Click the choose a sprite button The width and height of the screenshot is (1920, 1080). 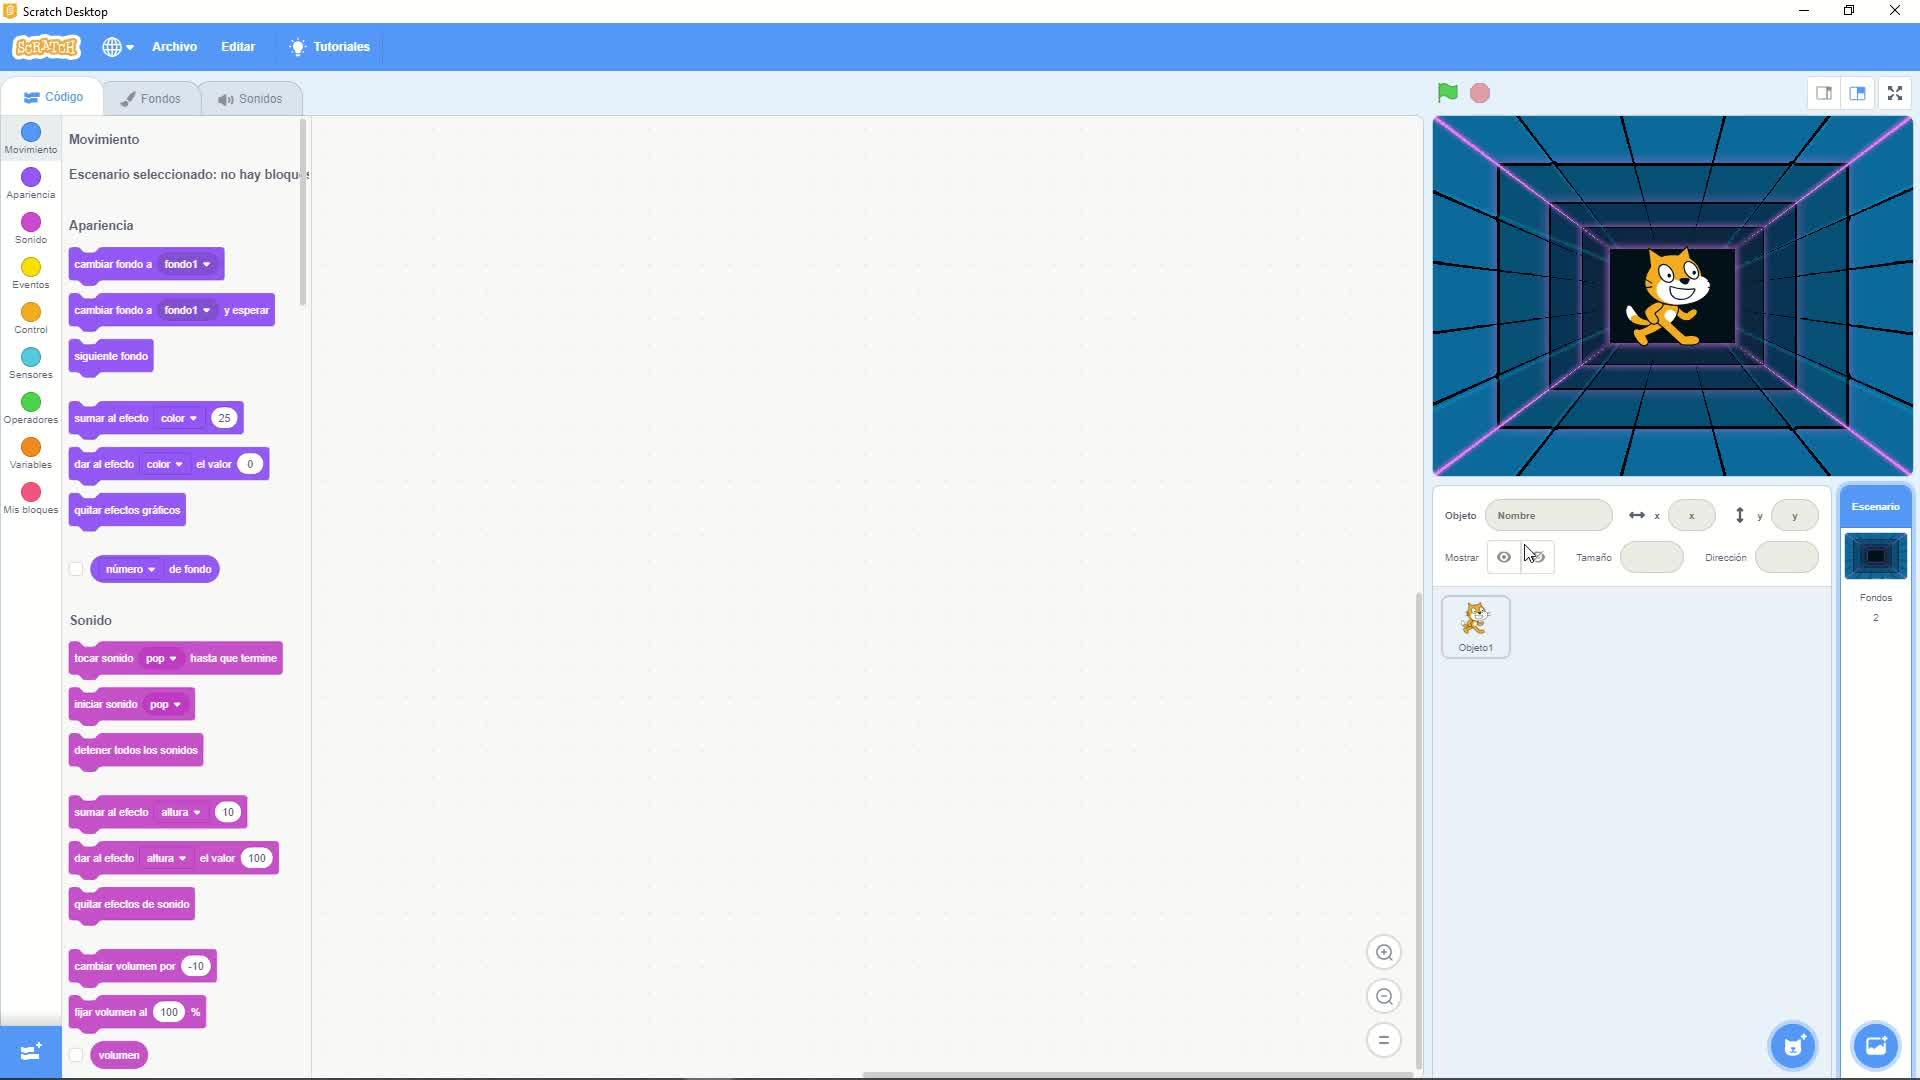(1793, 1046)
